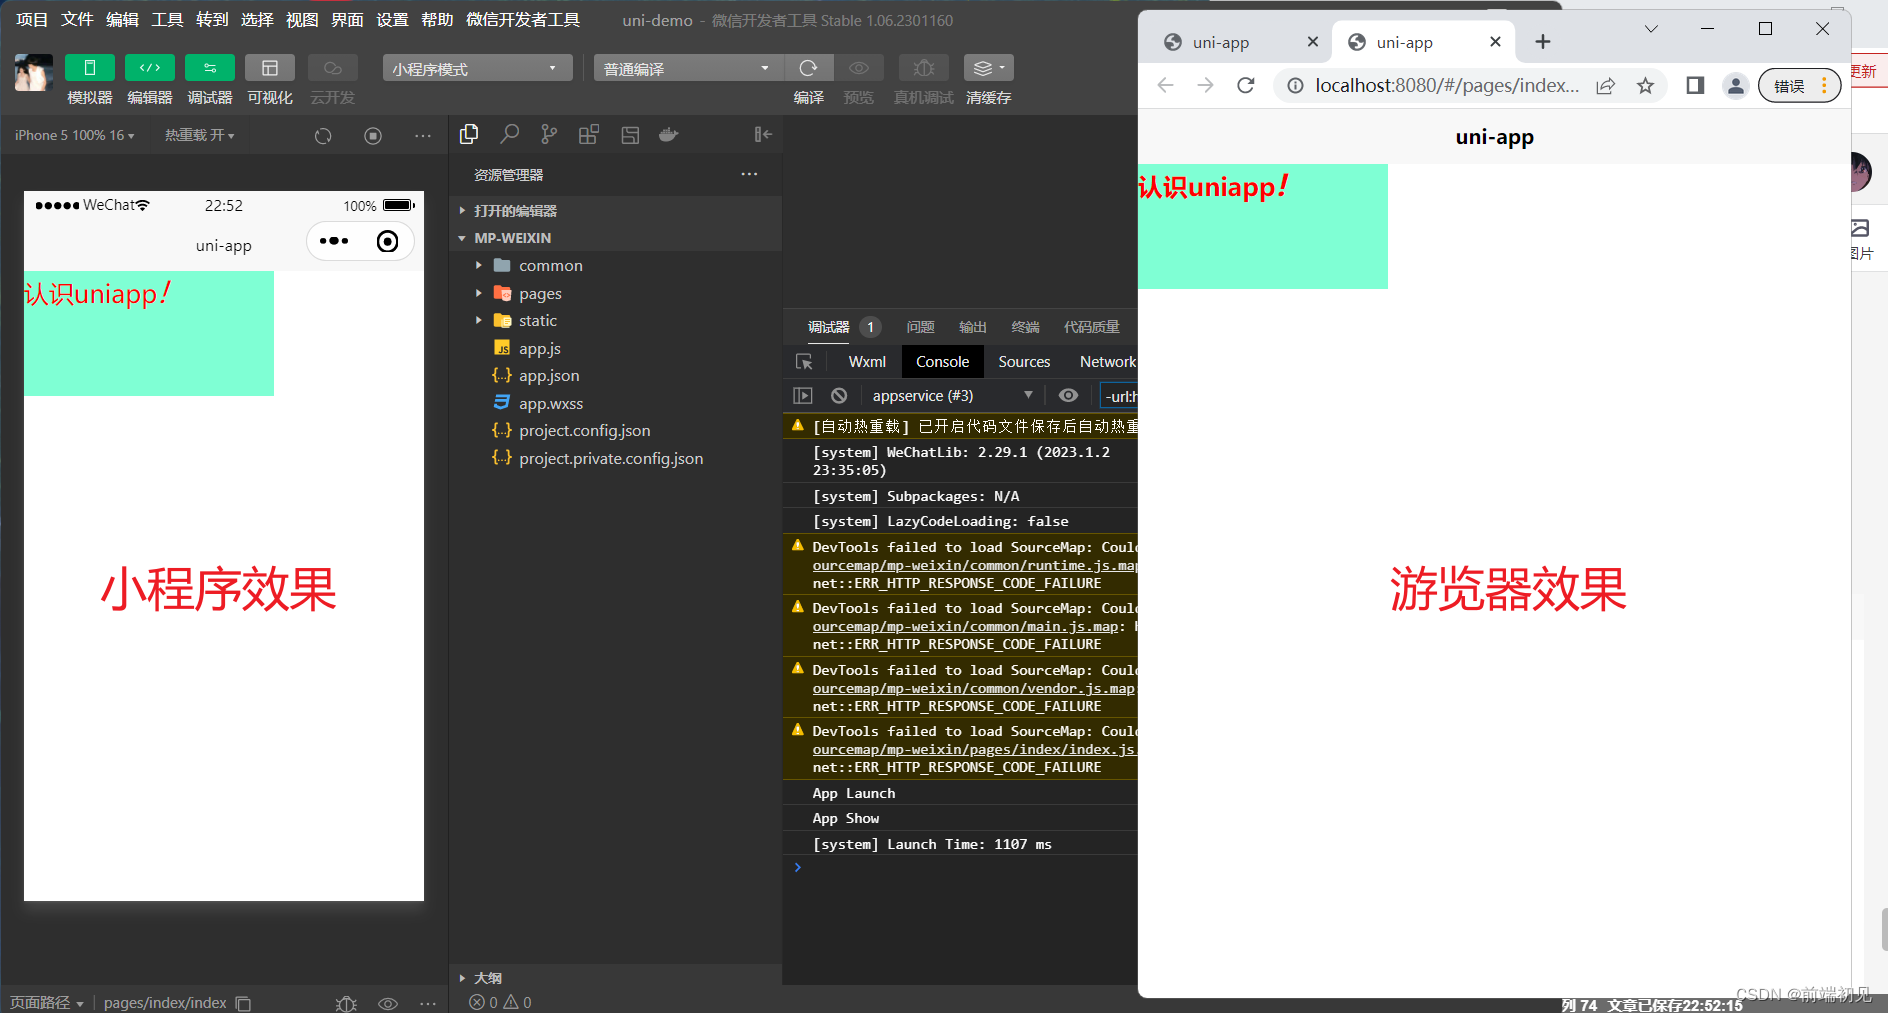1888x1013 pixels.
Task: Switch to the code quality tab
Action: point(1091,327)
